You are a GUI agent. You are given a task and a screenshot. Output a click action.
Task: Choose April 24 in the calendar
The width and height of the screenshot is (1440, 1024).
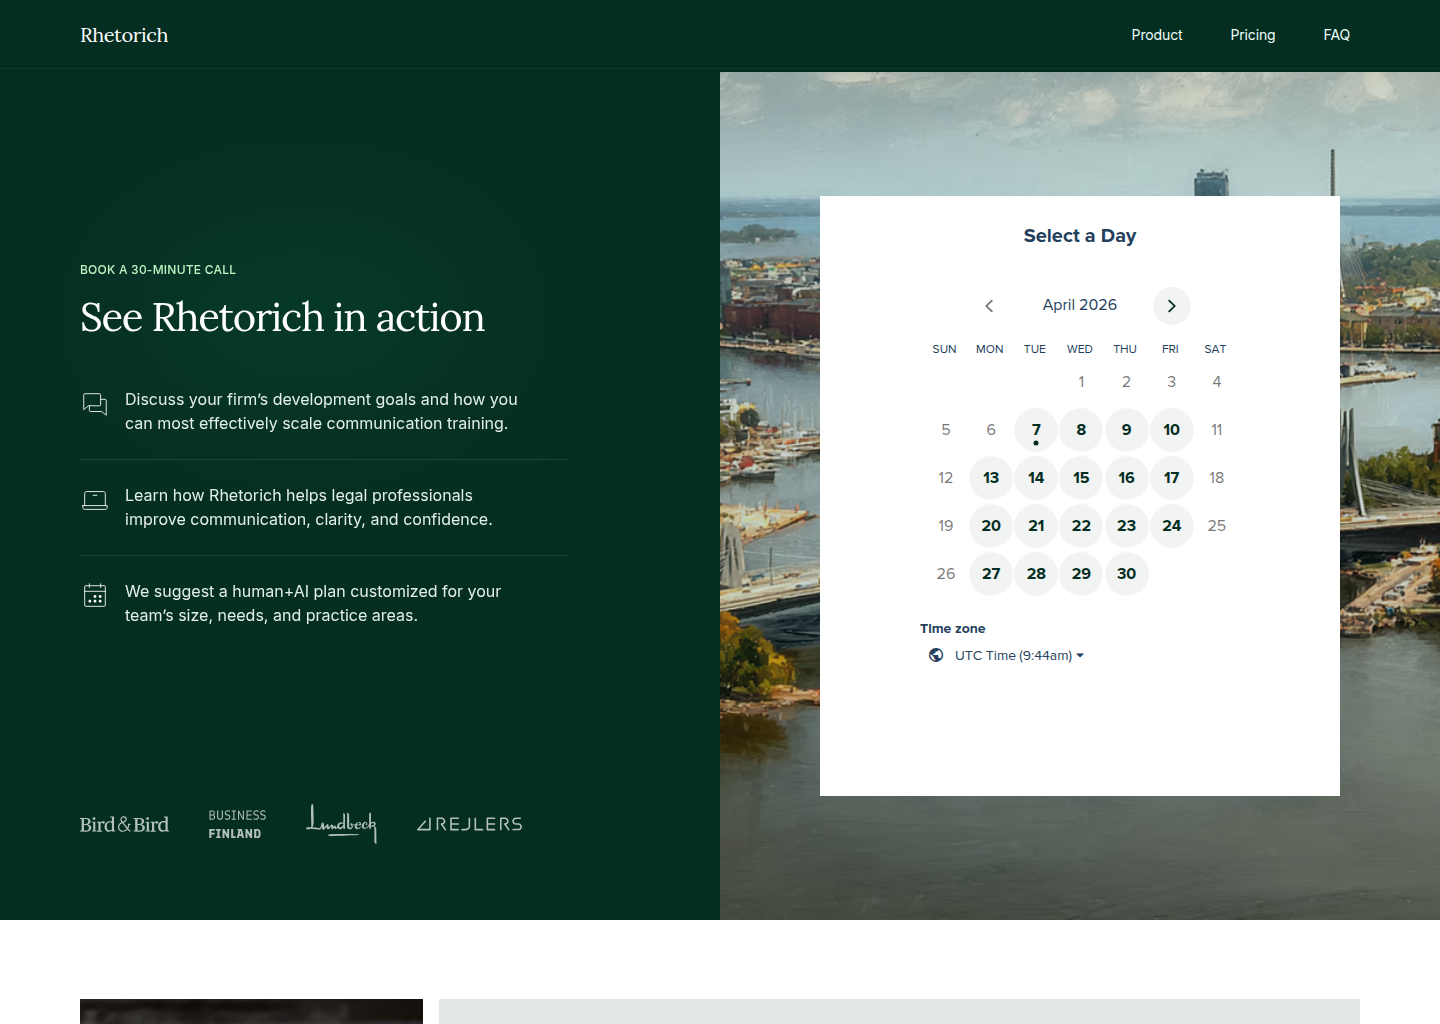[1171, 526]
